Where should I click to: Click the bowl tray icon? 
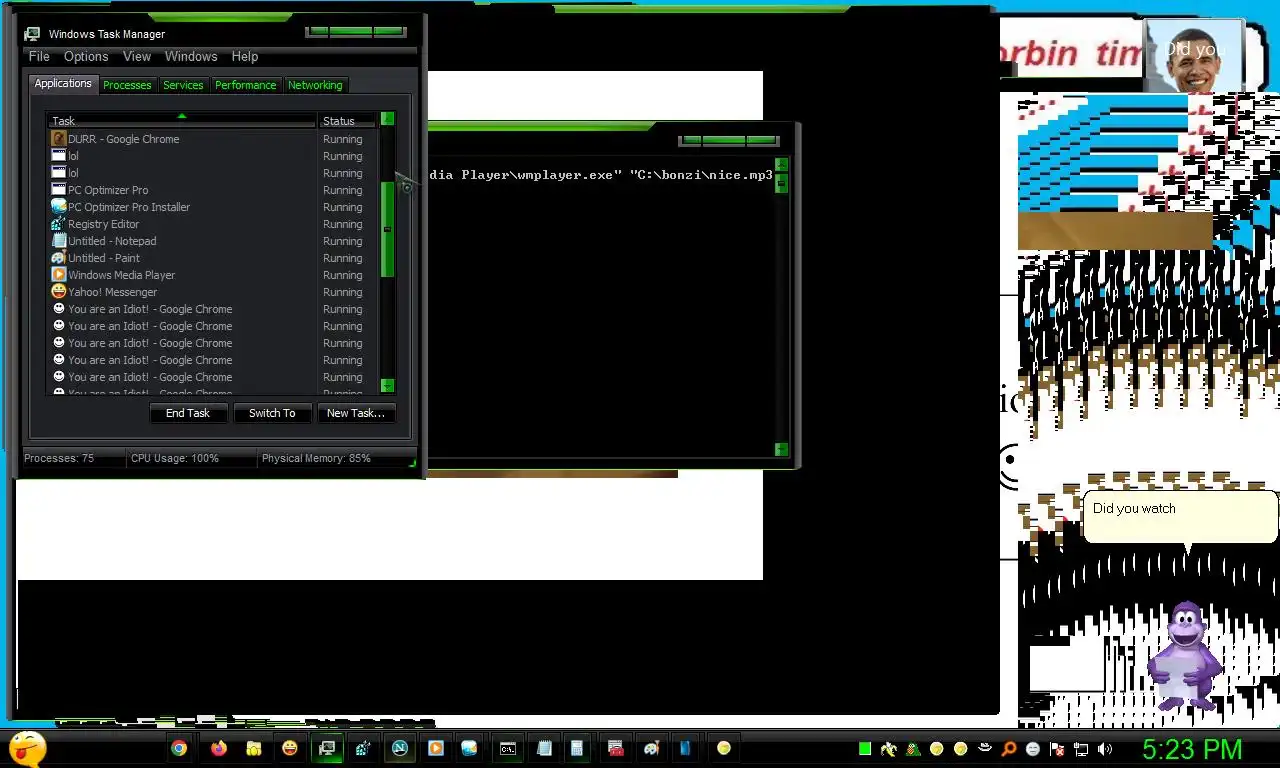(985, 749)
